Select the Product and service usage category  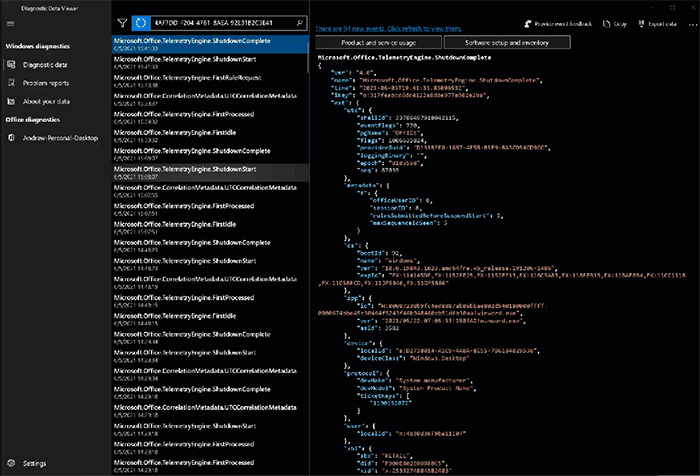pos(378,43)
